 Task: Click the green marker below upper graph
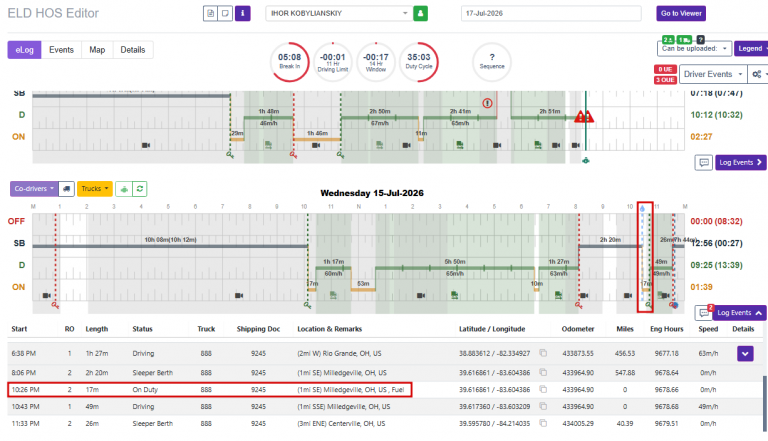pyautogui.click(x=585, y=160)
